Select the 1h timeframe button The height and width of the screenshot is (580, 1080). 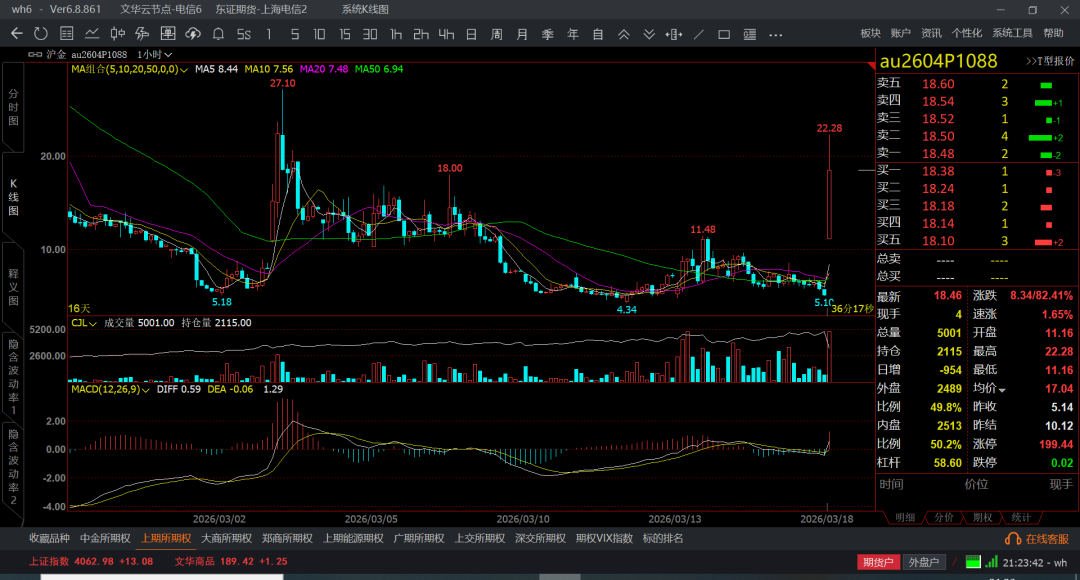tap(396, 34)
